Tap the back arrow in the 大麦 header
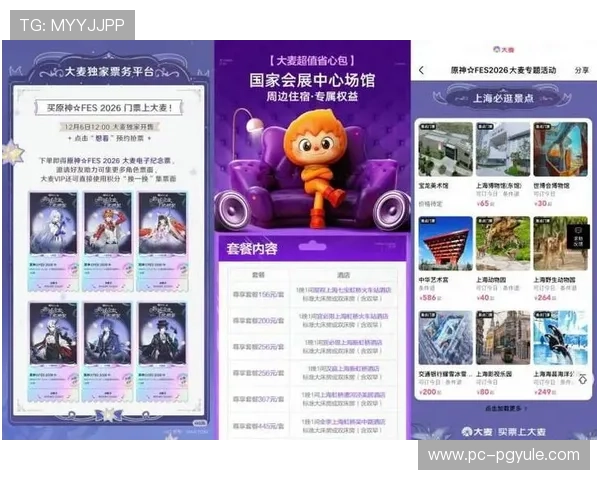Viewport: 600px width, 480px height. (x=421, y=70)
